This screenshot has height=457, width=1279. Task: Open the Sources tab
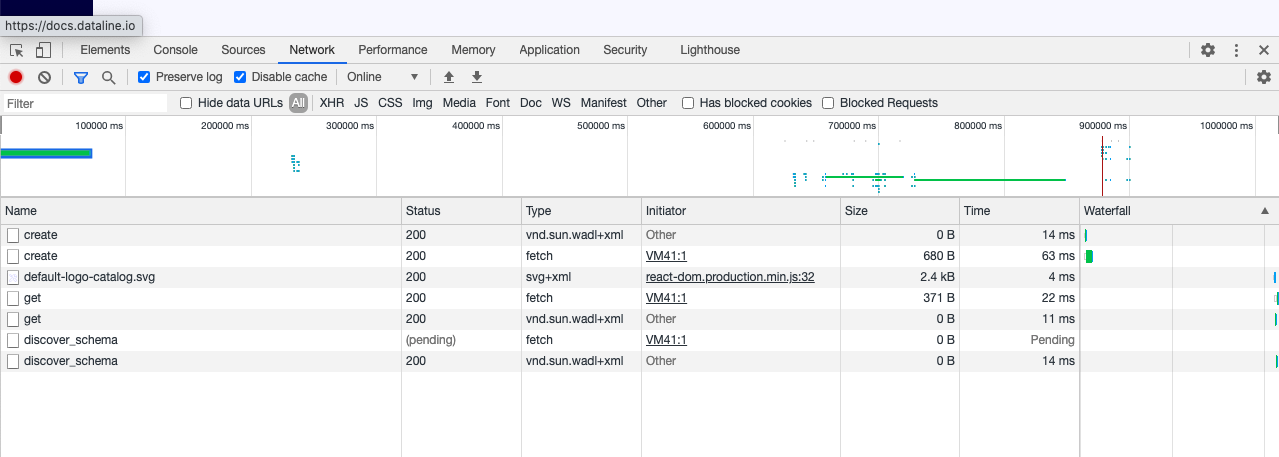[243, 50]
